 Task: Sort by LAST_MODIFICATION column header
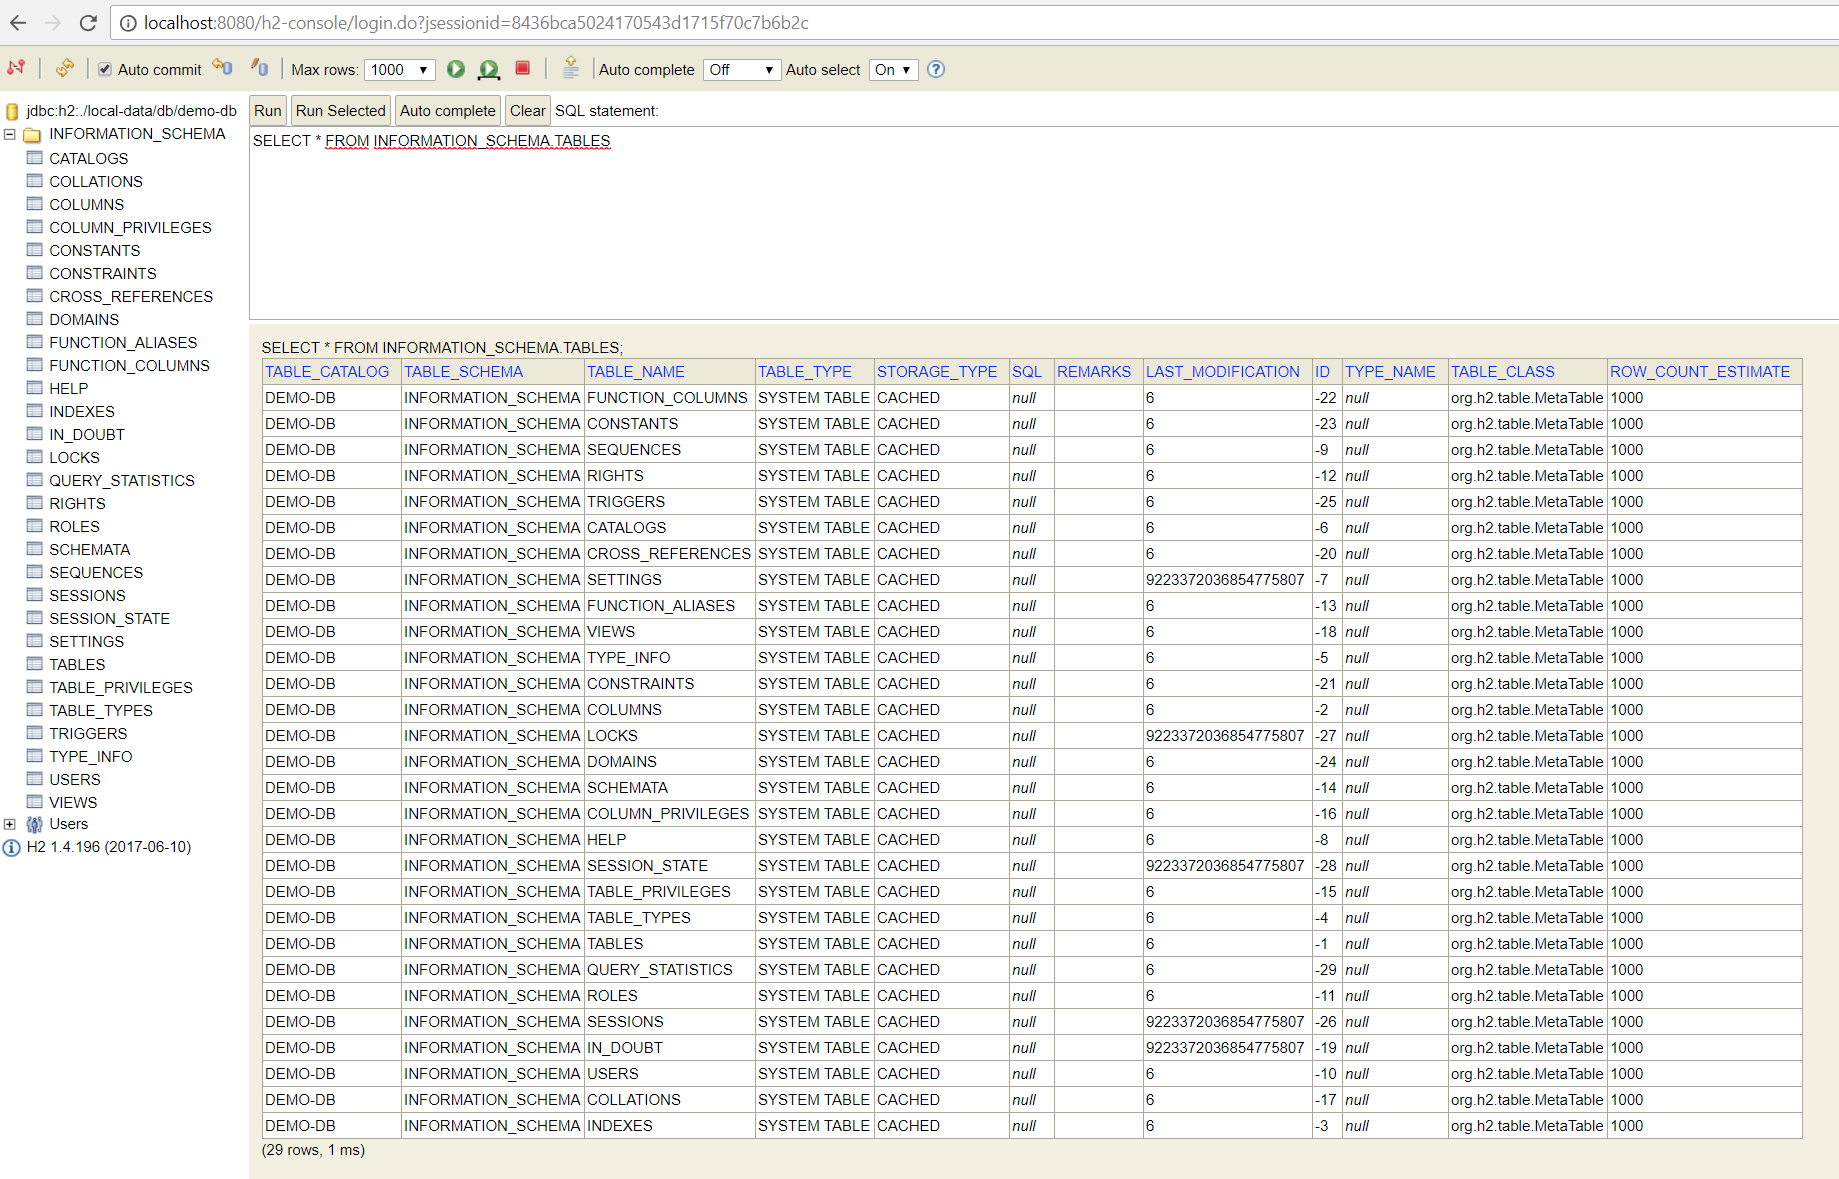(1223, 371)
